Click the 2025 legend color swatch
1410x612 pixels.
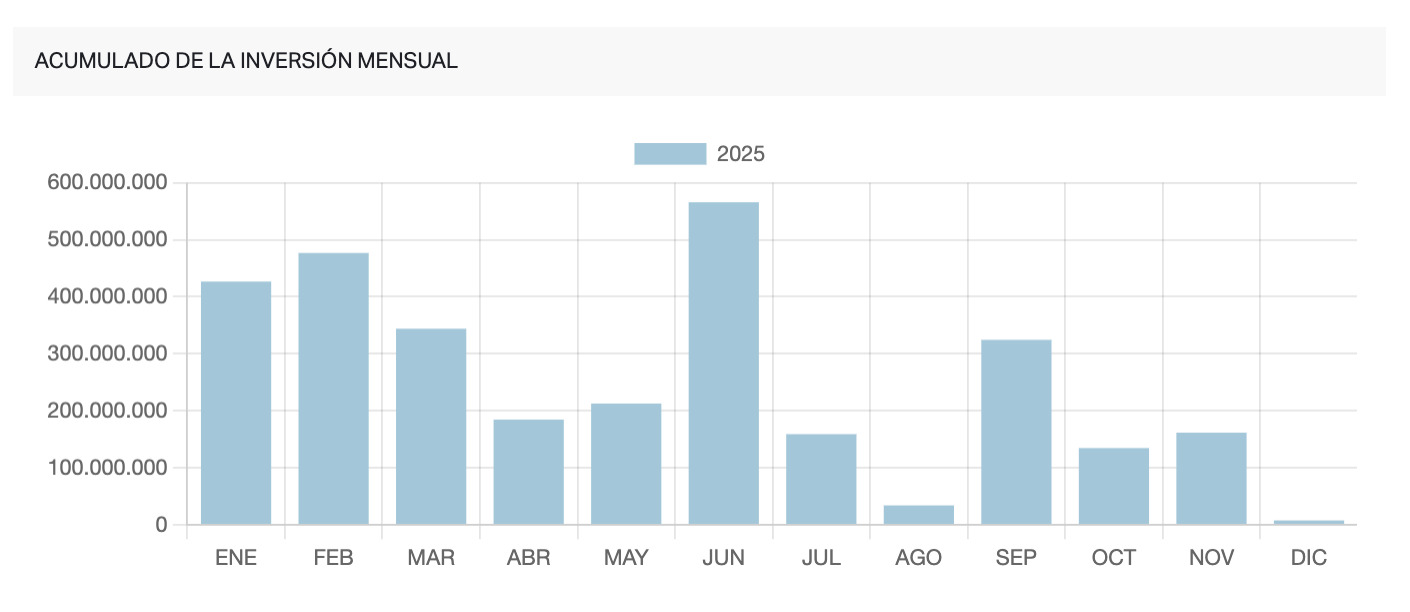pos(670,153)
